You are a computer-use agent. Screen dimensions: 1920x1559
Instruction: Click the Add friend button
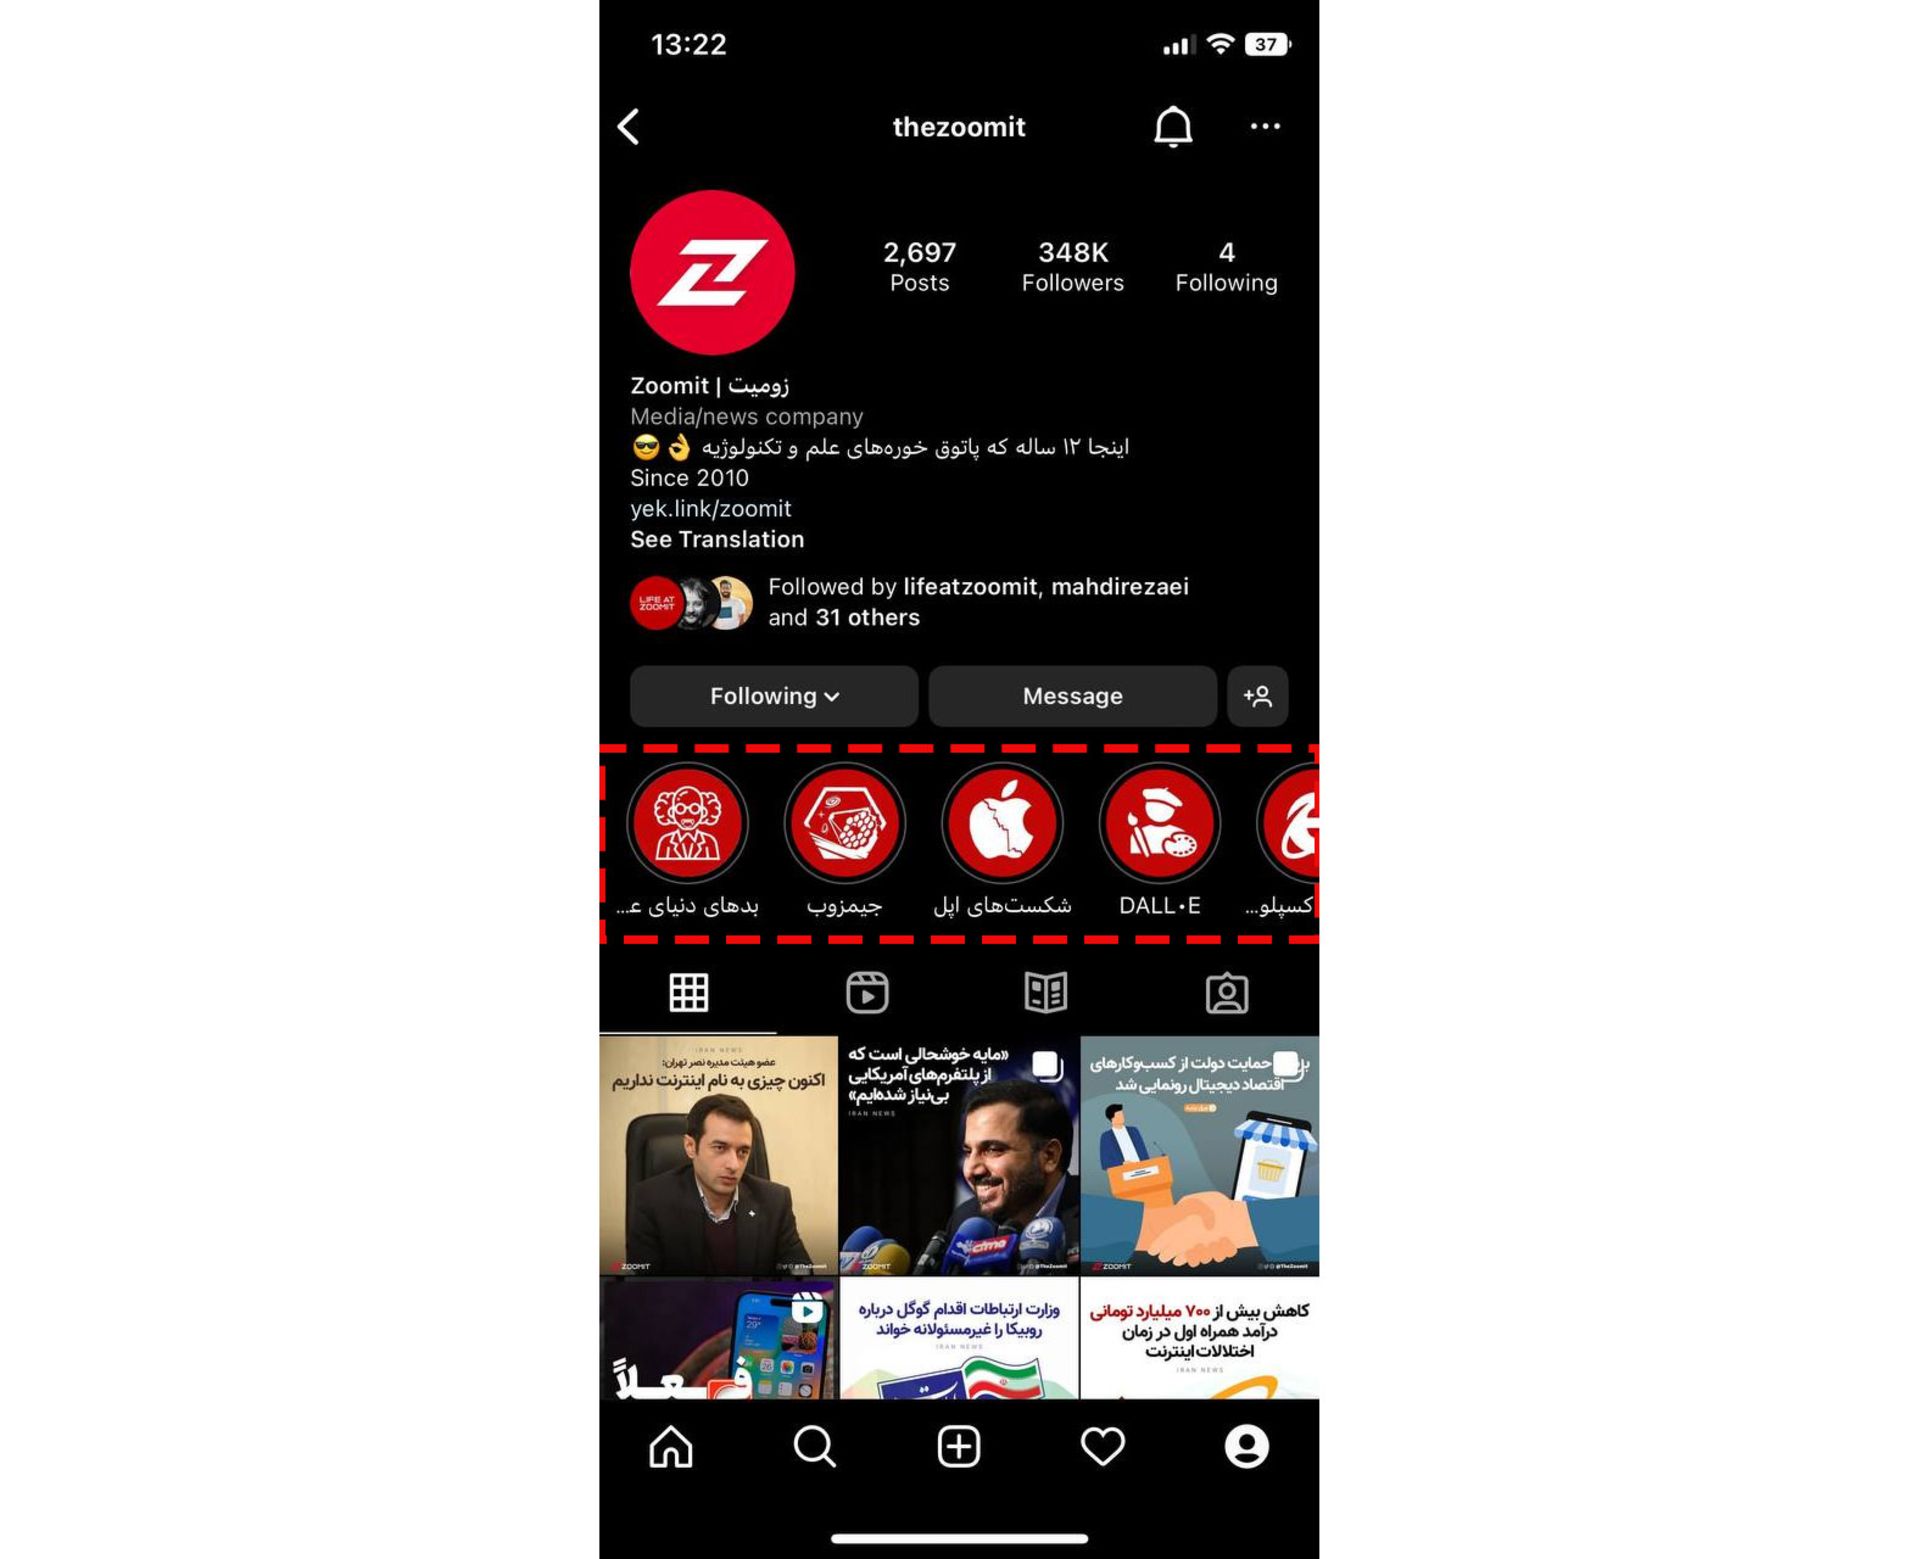[1260, 695]
